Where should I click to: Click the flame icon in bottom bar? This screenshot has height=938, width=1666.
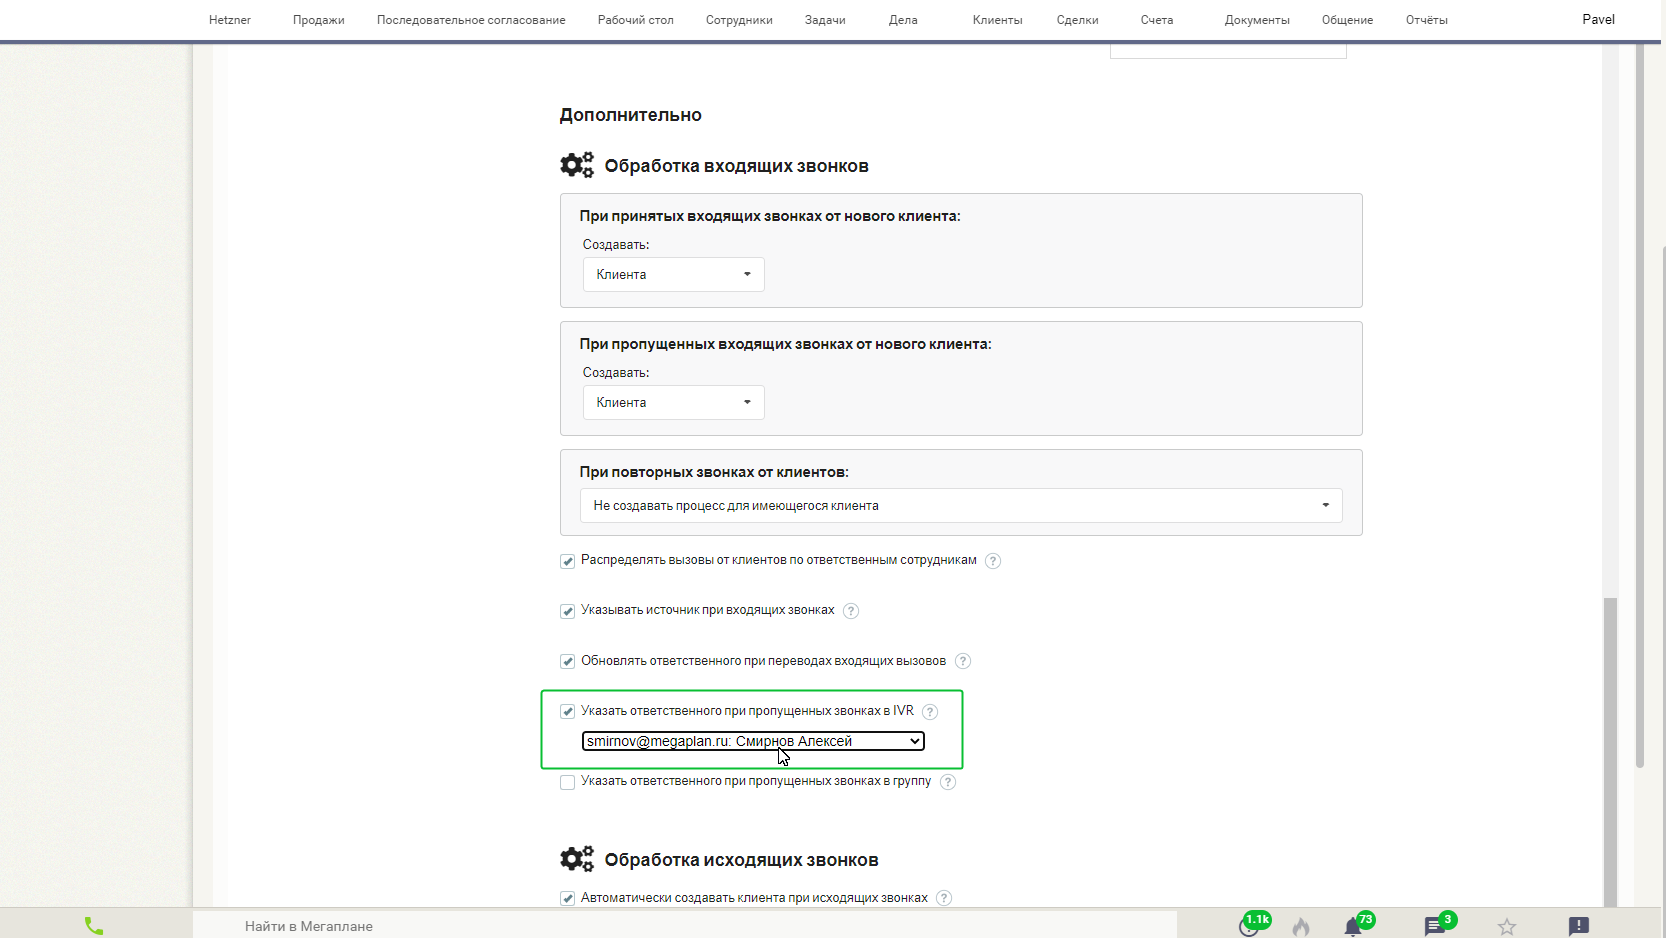pyautogui.click(x=1301, y=927)
